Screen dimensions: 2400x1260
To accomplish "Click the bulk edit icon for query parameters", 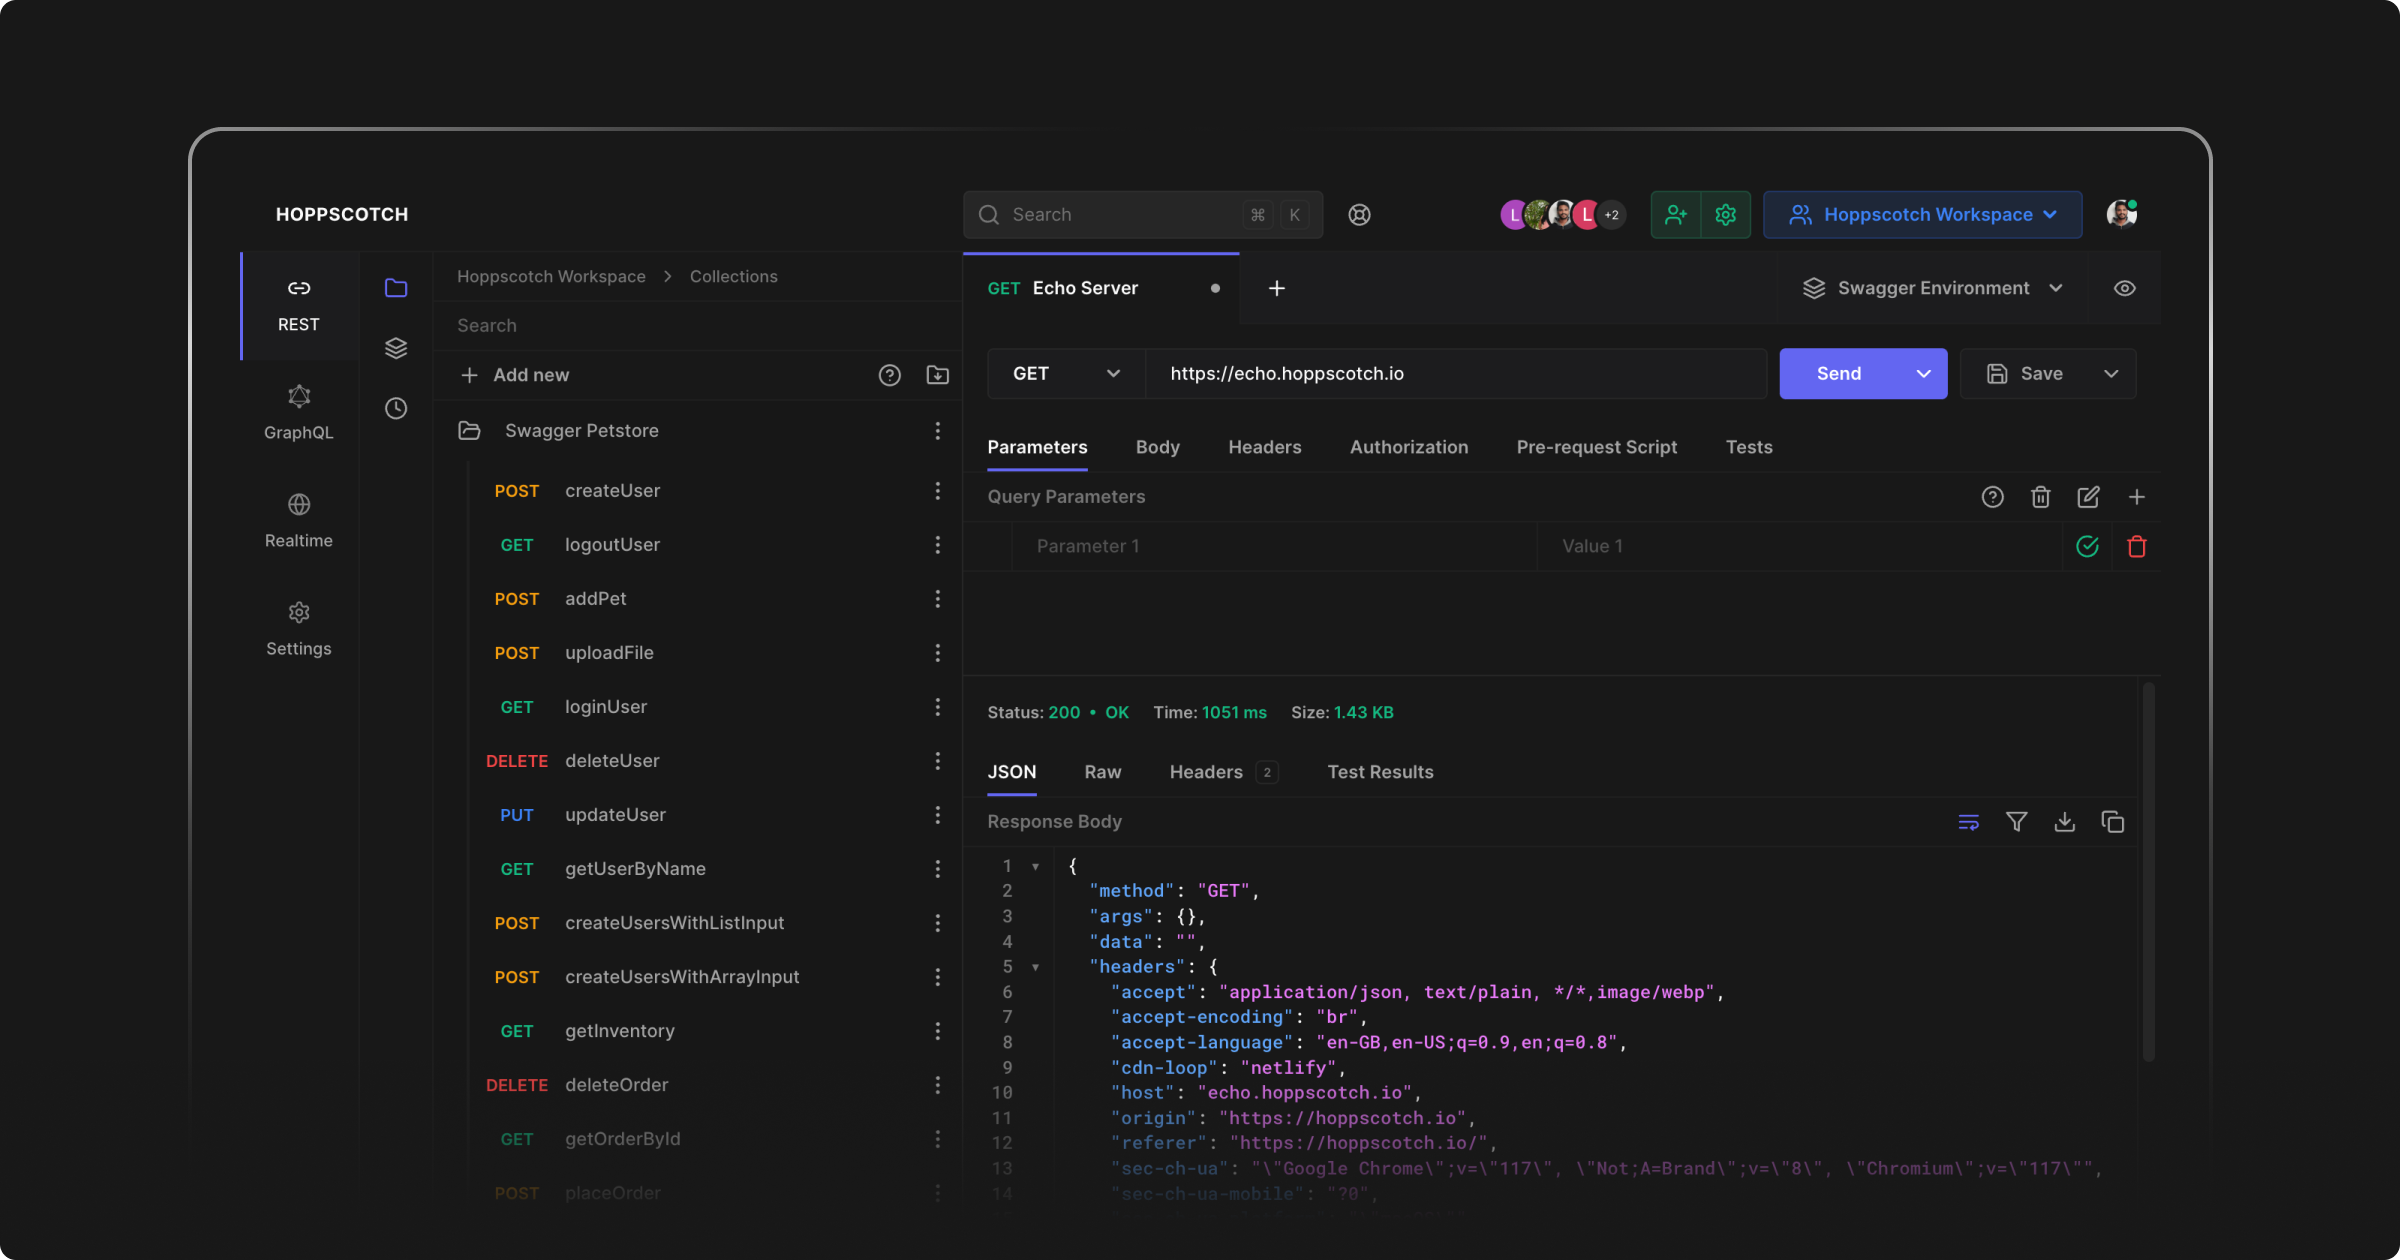I will [2089, 495].
